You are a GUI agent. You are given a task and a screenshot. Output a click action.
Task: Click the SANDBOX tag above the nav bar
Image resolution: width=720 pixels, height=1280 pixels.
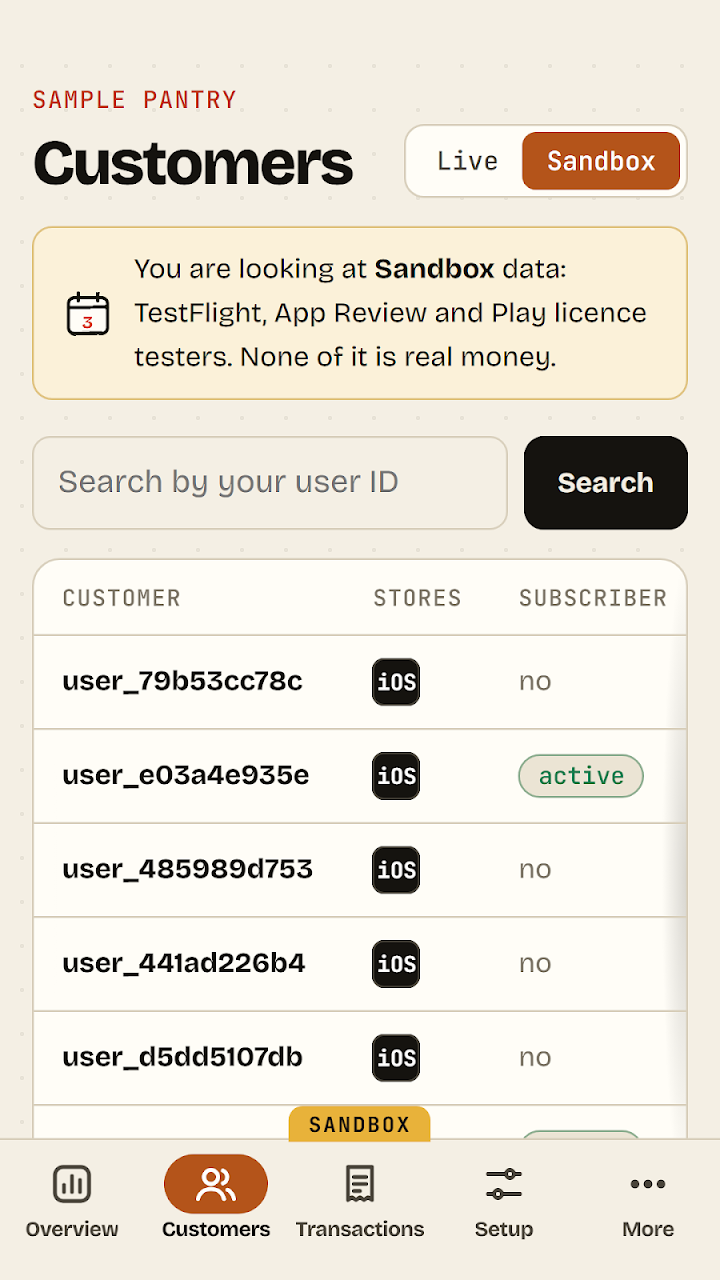360,1124
